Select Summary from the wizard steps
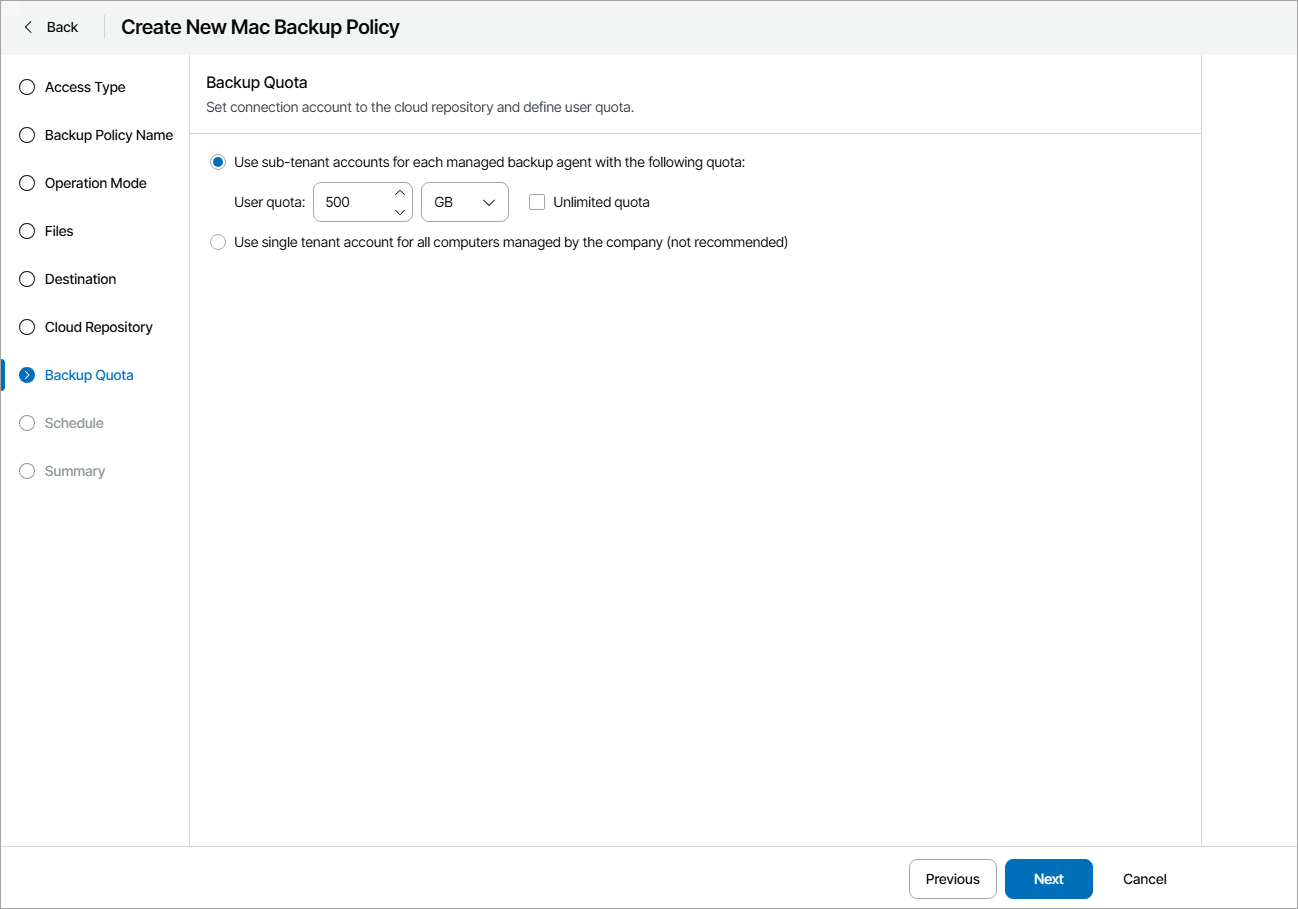1298x909 pixels. pyautogui.click(x=26, y=471)
